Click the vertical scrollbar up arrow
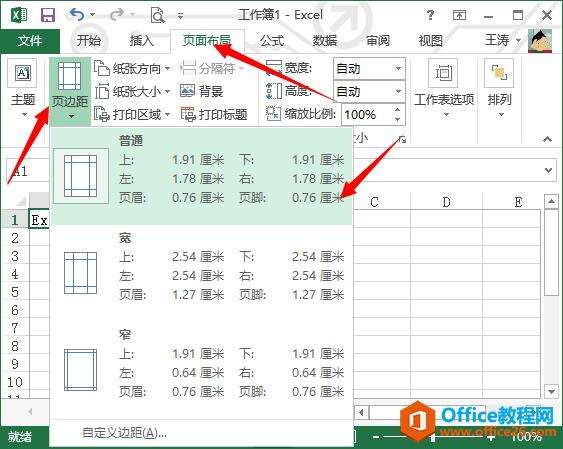 (551, 202)
